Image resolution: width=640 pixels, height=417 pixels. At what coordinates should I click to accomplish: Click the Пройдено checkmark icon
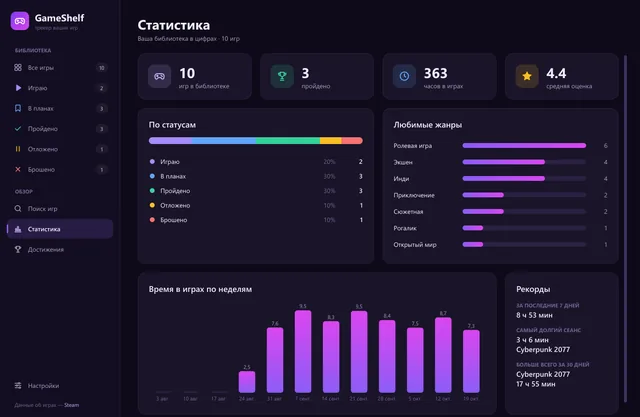[x=18, y=129]
